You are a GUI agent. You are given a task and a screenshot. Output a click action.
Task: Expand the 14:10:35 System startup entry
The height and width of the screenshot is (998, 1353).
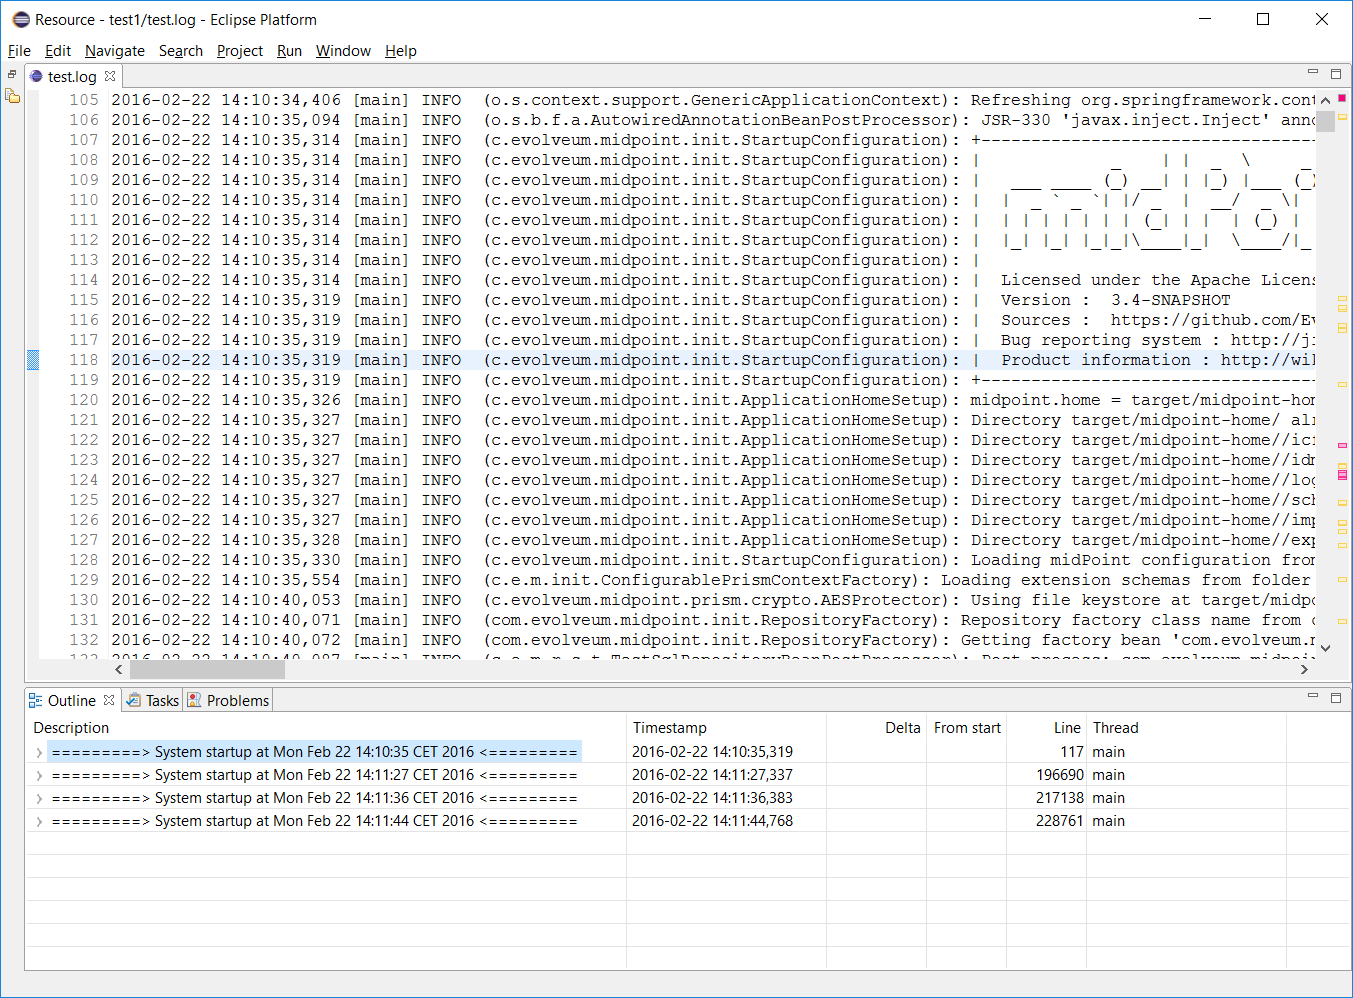[x=39, y=752]
